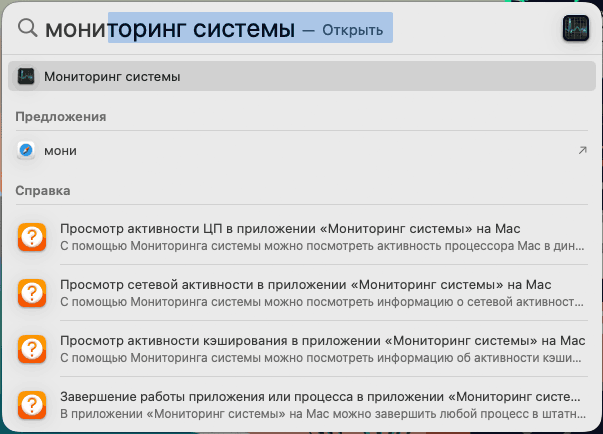
Task: Click description «можно завершить любой процесс»
Action: point(431,414)
